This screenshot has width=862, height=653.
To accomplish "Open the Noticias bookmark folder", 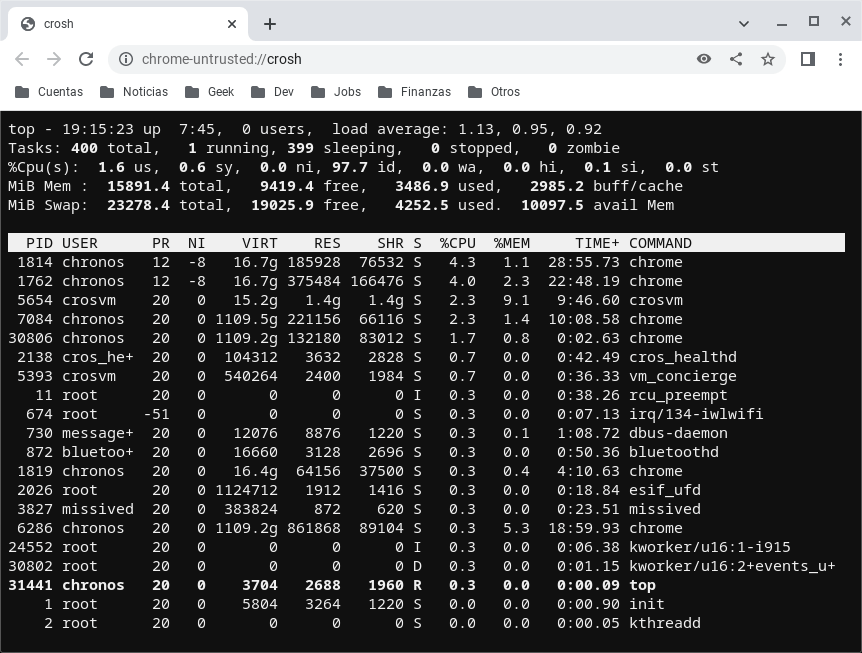I will (x=135, y=92).
